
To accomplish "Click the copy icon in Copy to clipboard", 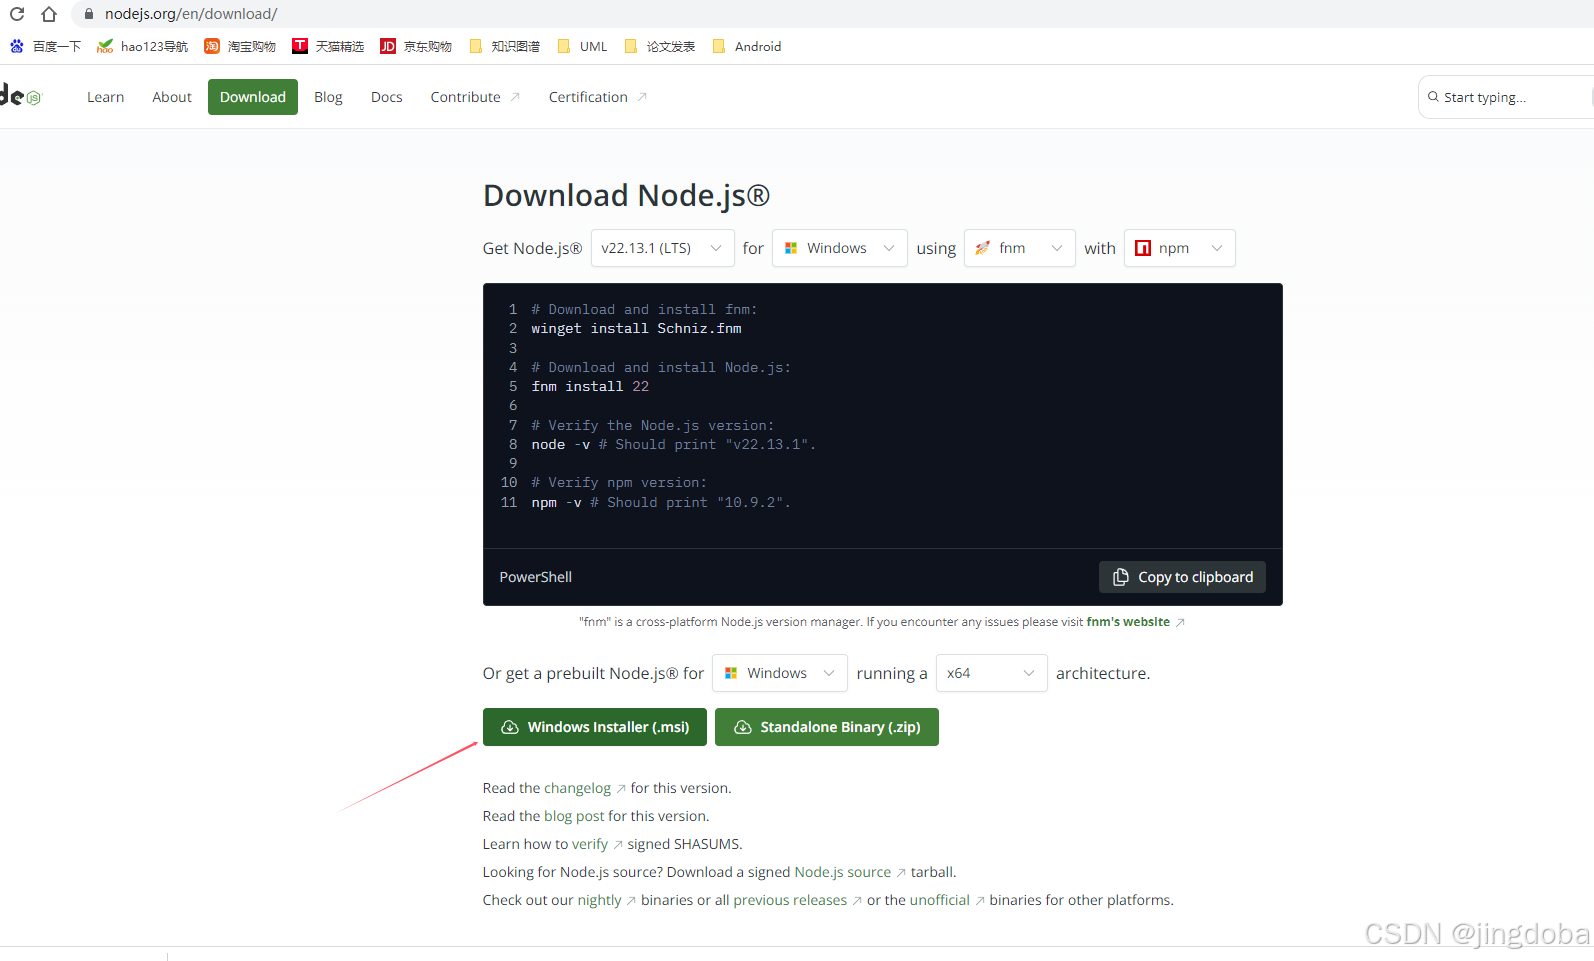I will click(x=1121, y=577).
